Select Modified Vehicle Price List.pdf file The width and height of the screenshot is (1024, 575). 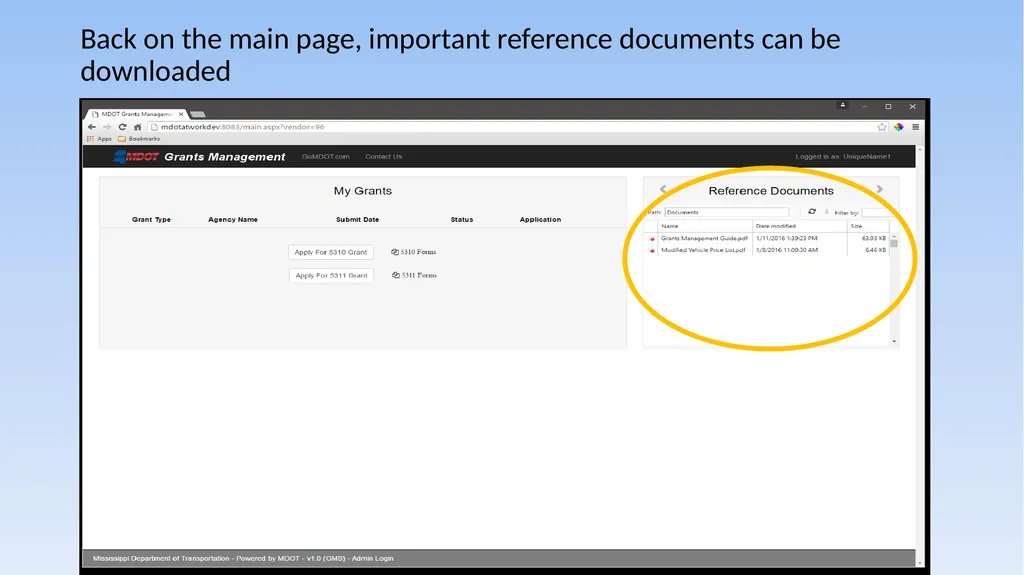click(703, 250)
